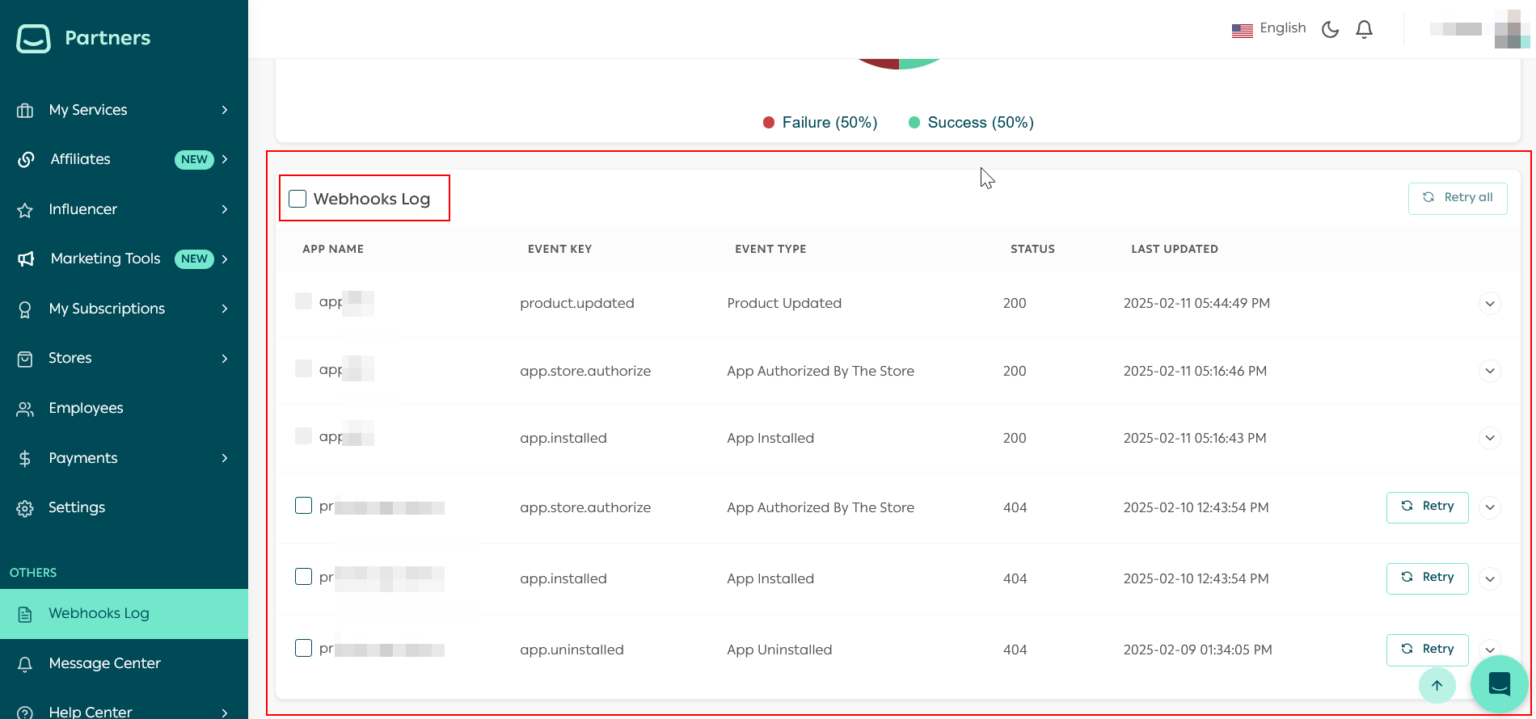Click the STATUS column header
1536x719 pixels.
tap(1032, 249)
